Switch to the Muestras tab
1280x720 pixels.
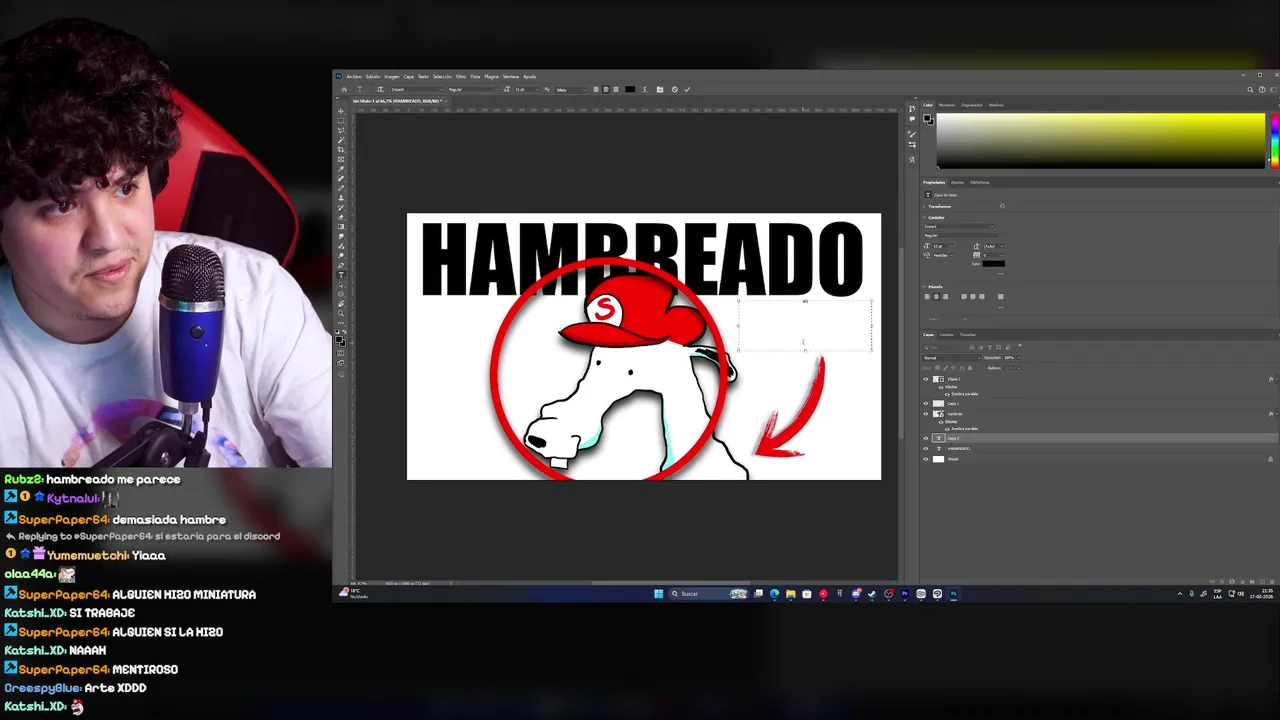pyautogui.click(x=947, y=105)
